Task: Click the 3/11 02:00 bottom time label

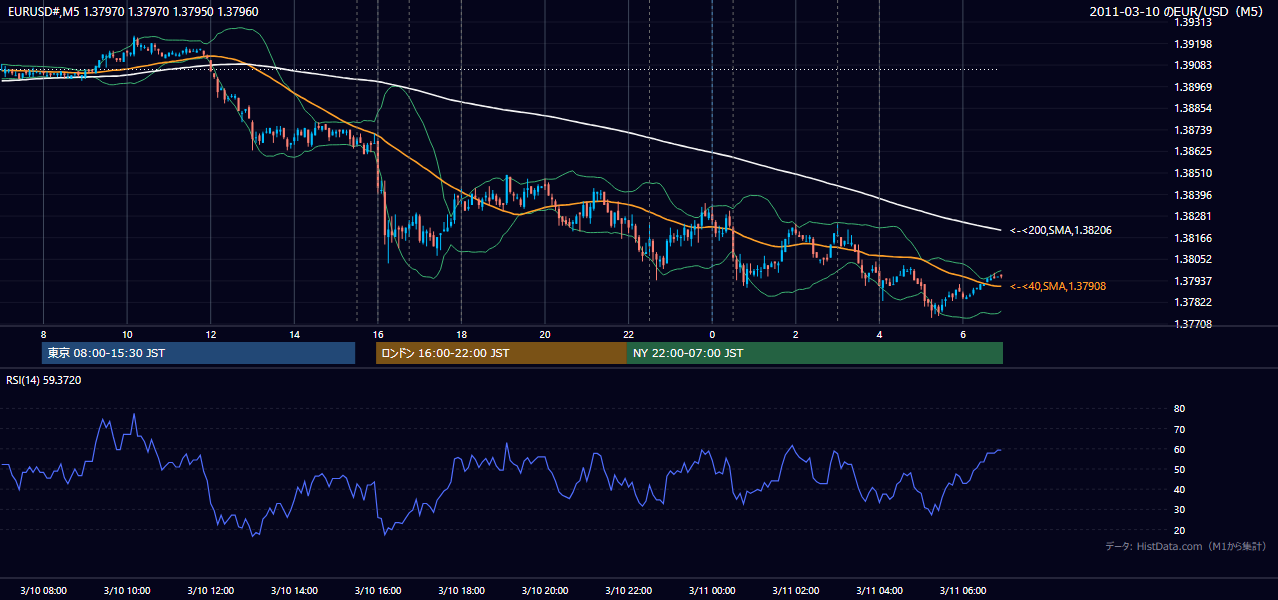Action: click(795, 591)
